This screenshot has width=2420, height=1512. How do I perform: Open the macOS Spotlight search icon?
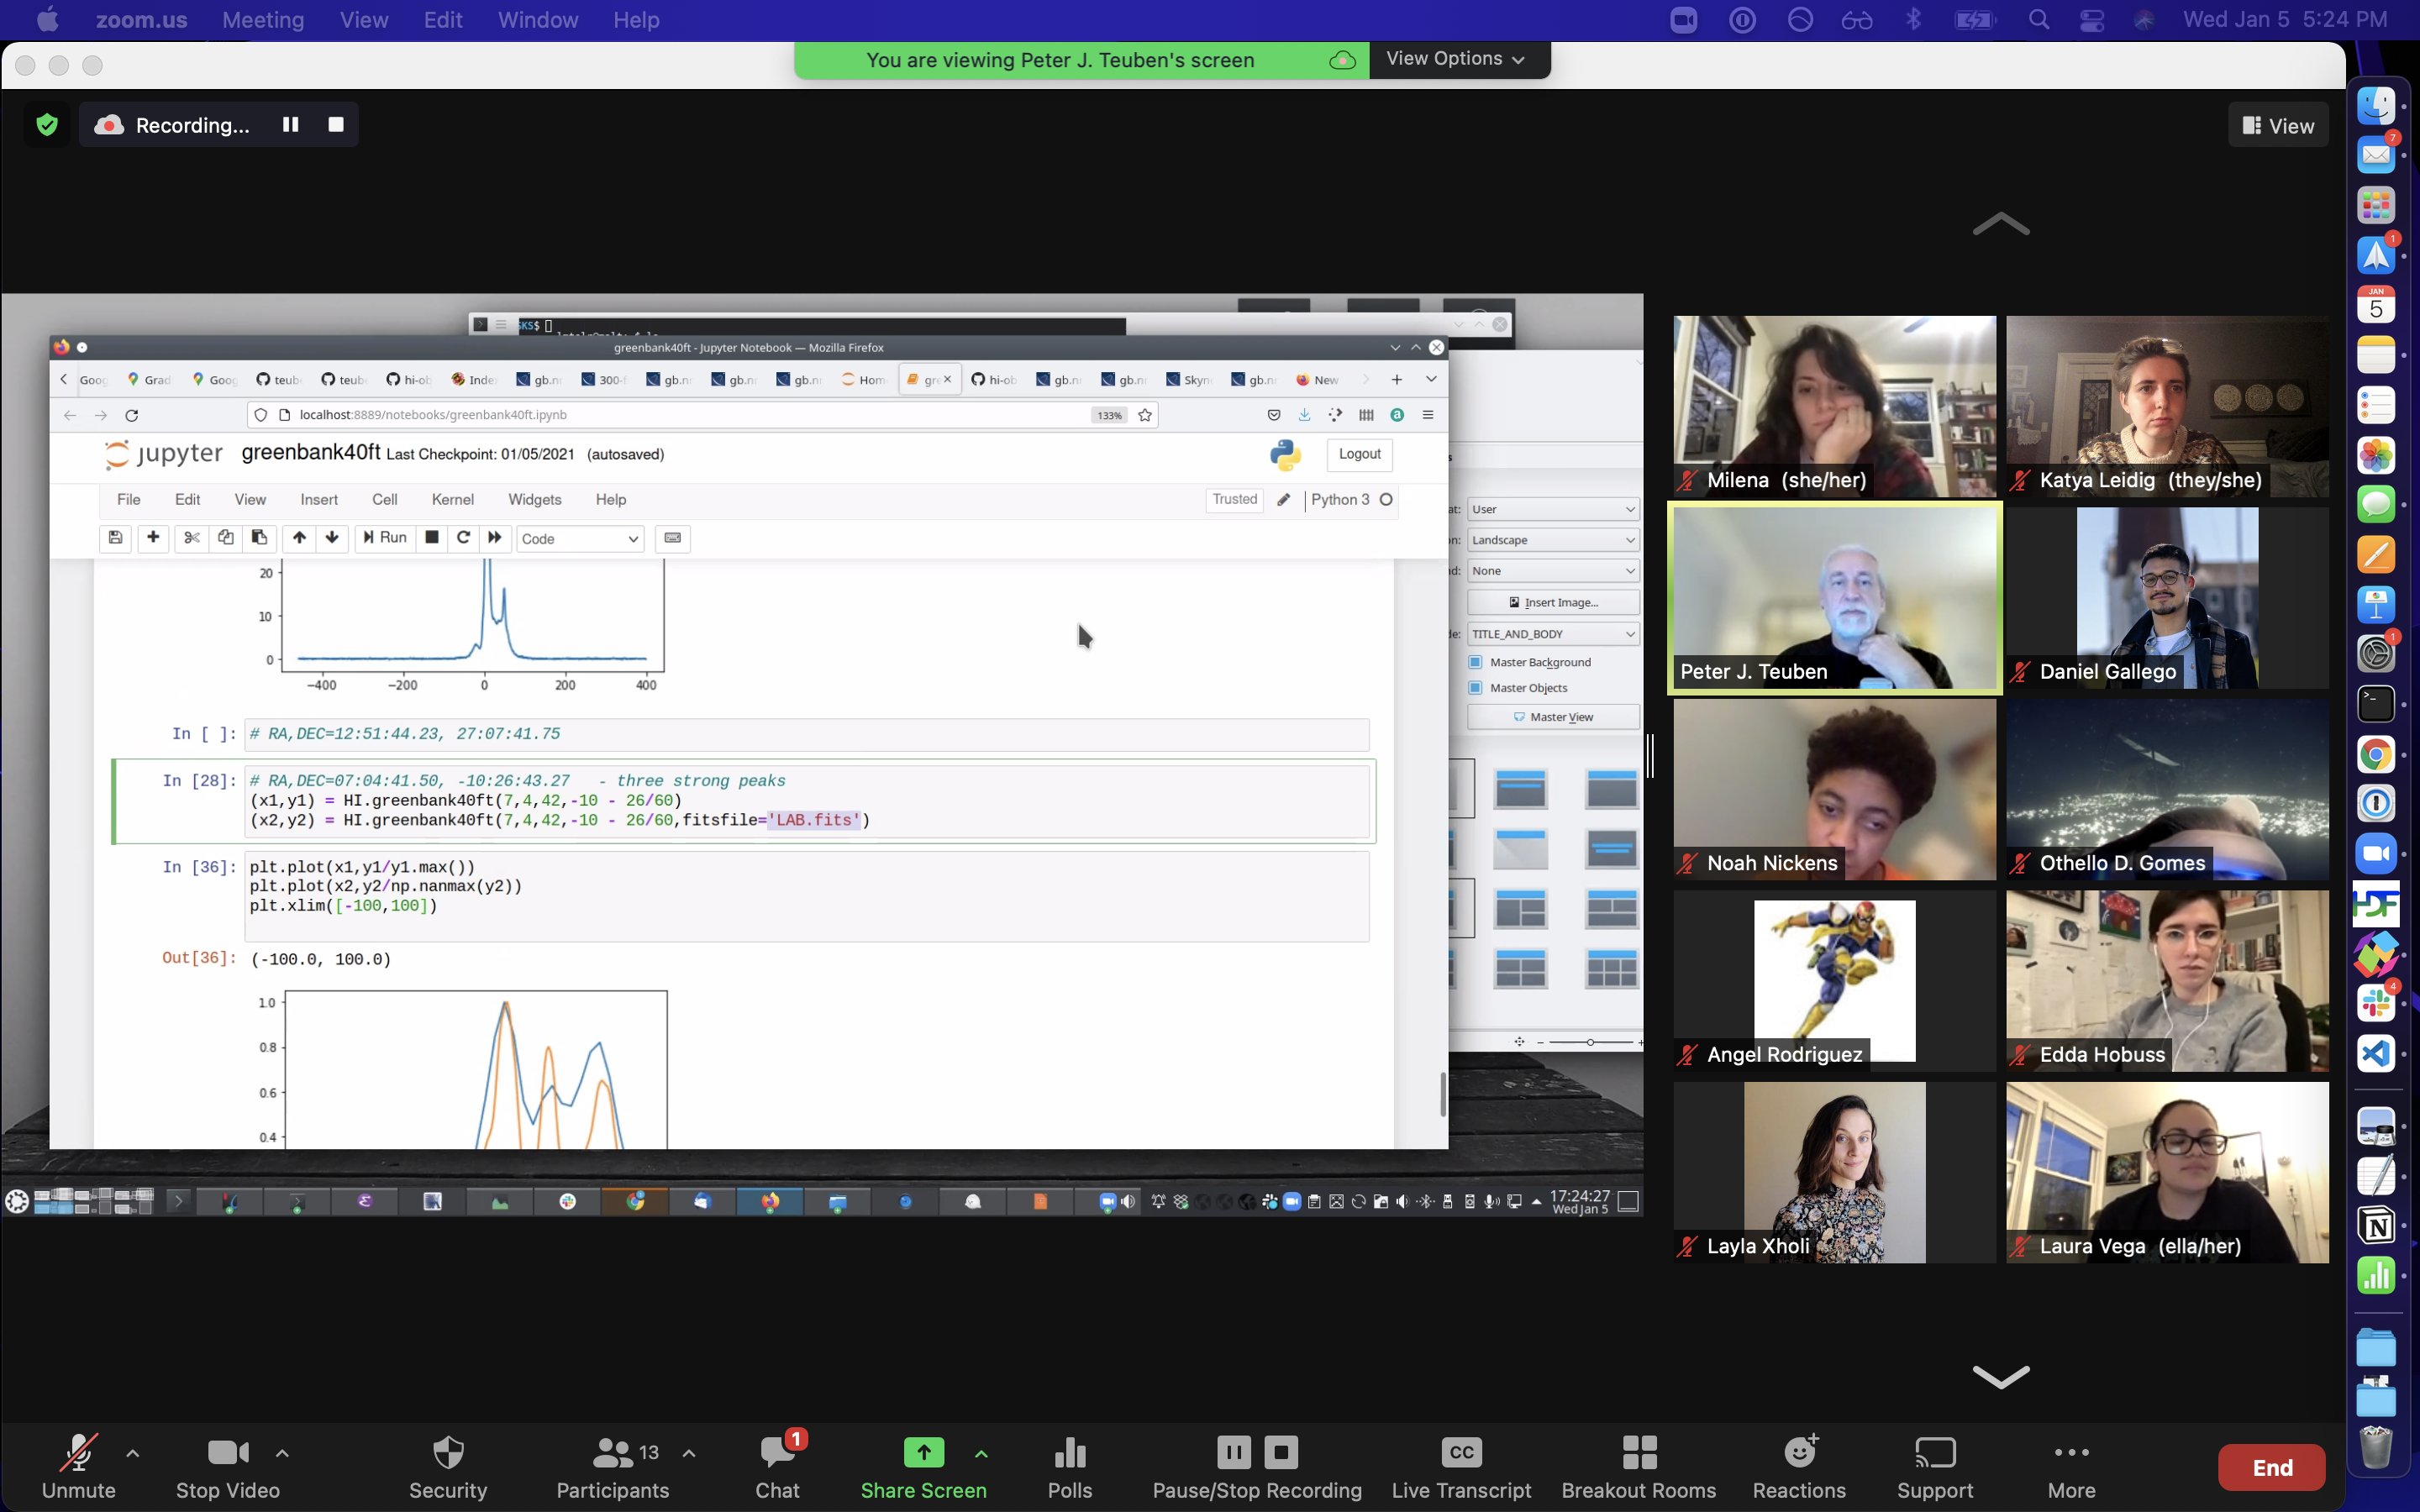2038,20
